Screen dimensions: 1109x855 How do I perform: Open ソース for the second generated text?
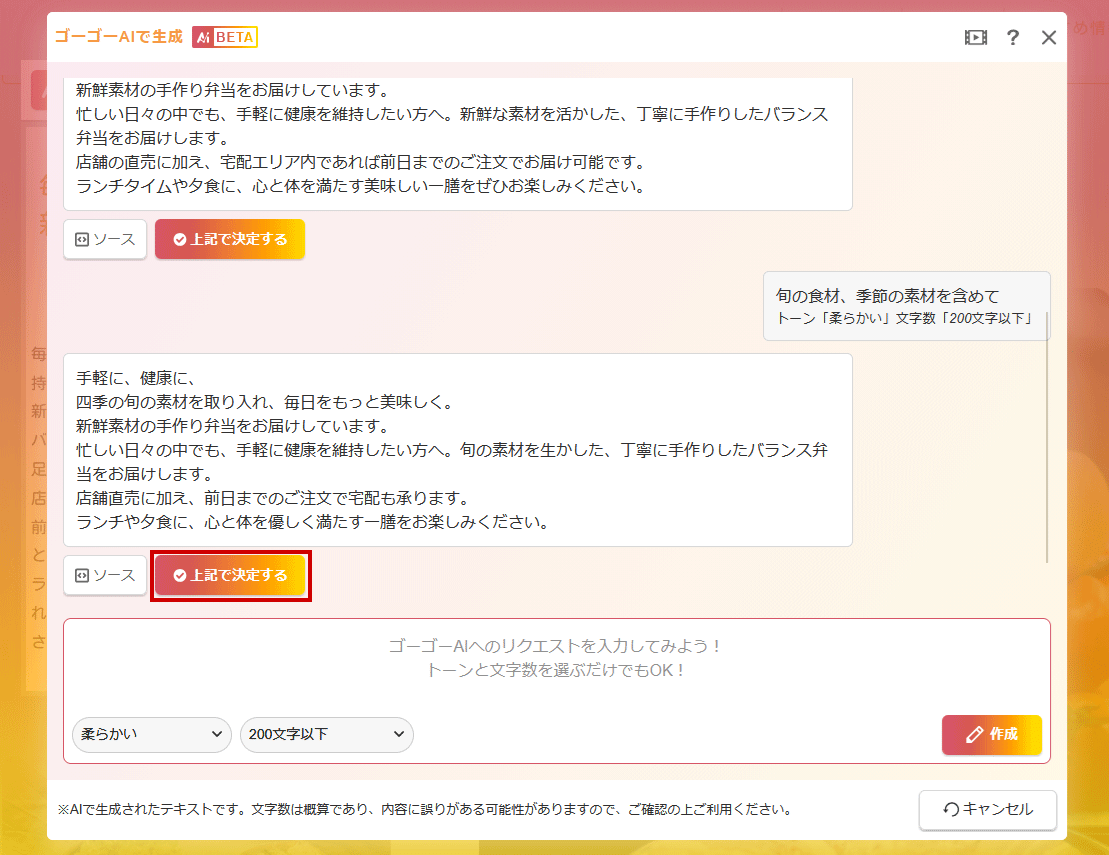click(x=105, y=575)
